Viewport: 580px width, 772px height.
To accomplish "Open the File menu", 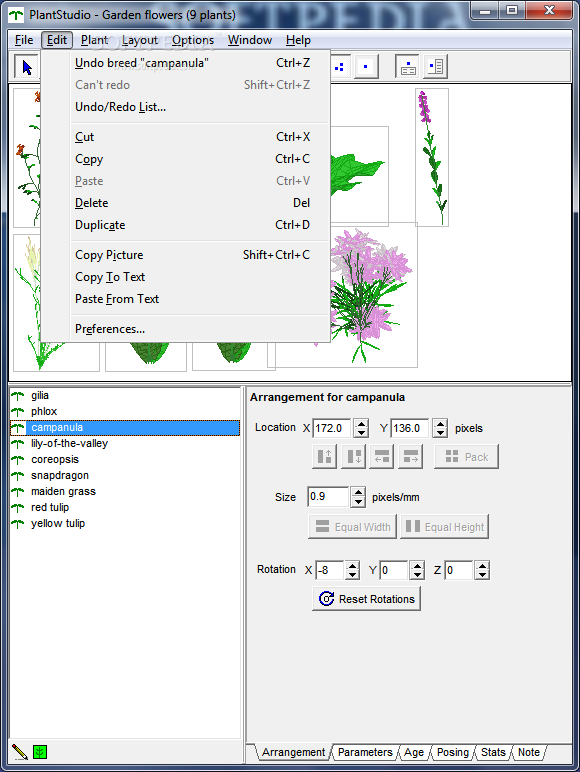I will click(x=24, y=40).
